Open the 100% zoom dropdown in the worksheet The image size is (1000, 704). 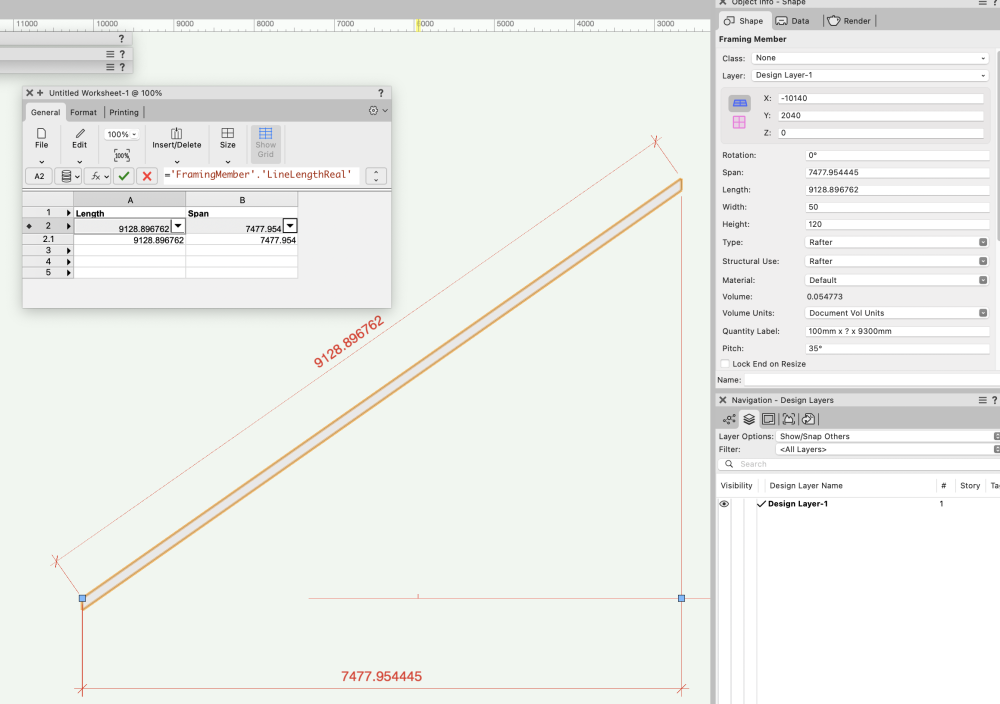click(x=120, y=132)
